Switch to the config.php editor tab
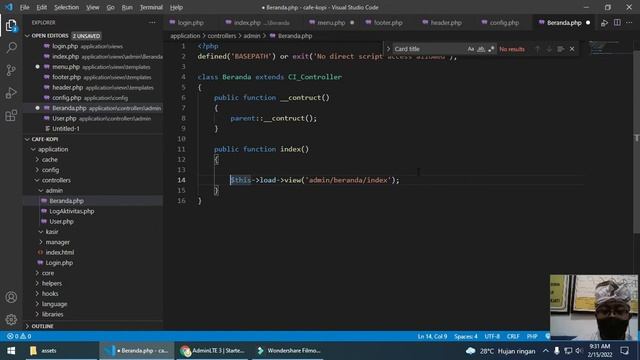The width and height of the screenshot is (640, 360). click(x=504, y=23)
